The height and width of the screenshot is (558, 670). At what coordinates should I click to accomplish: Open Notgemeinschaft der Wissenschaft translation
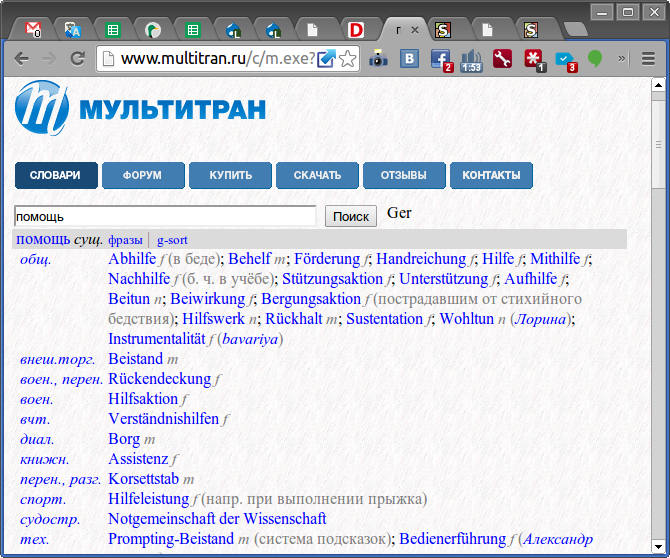coord(217,519)
